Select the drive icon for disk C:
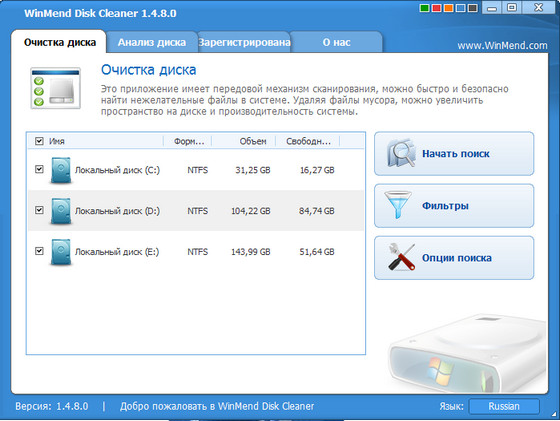 click(x=60, y=170)
